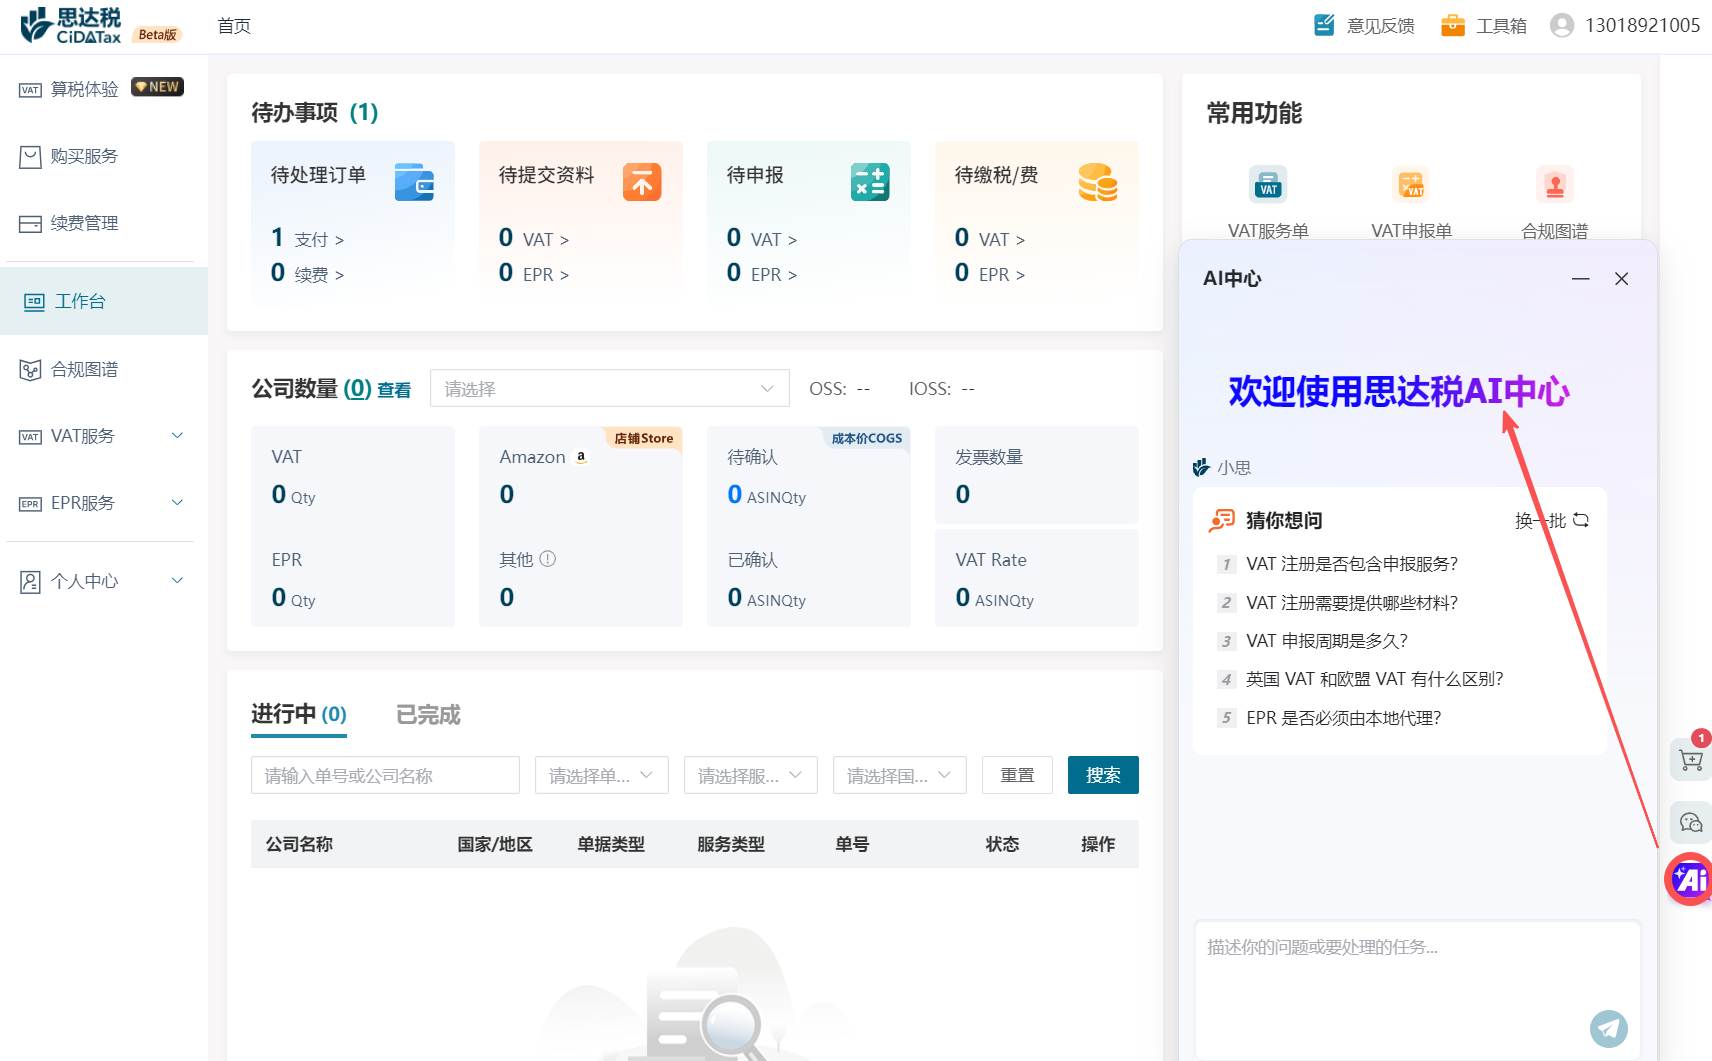
Task: Open the VAT申报单 shortcut icon
Action: click(1411, 185)
